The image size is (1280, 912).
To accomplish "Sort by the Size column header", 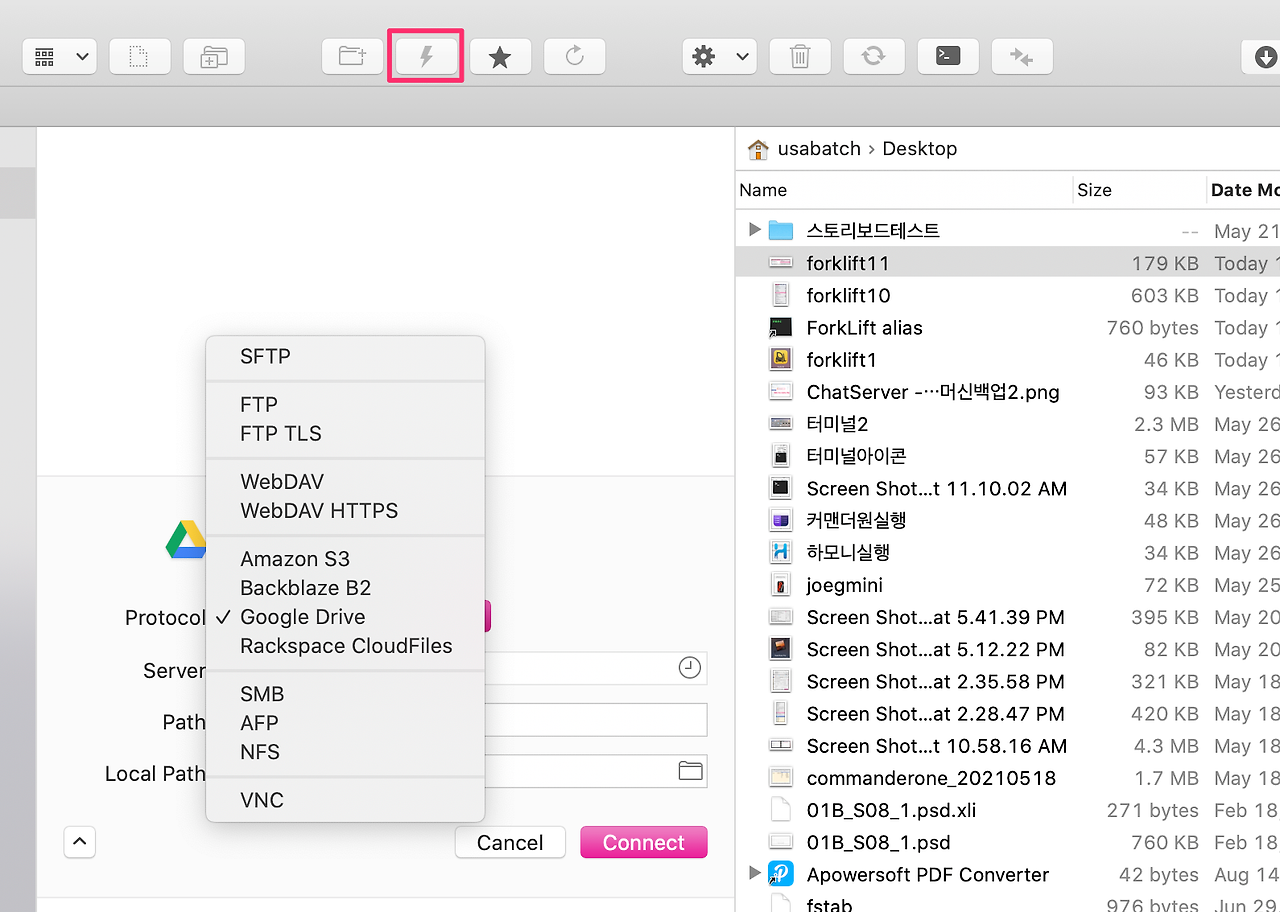I will coord(1094,190).
